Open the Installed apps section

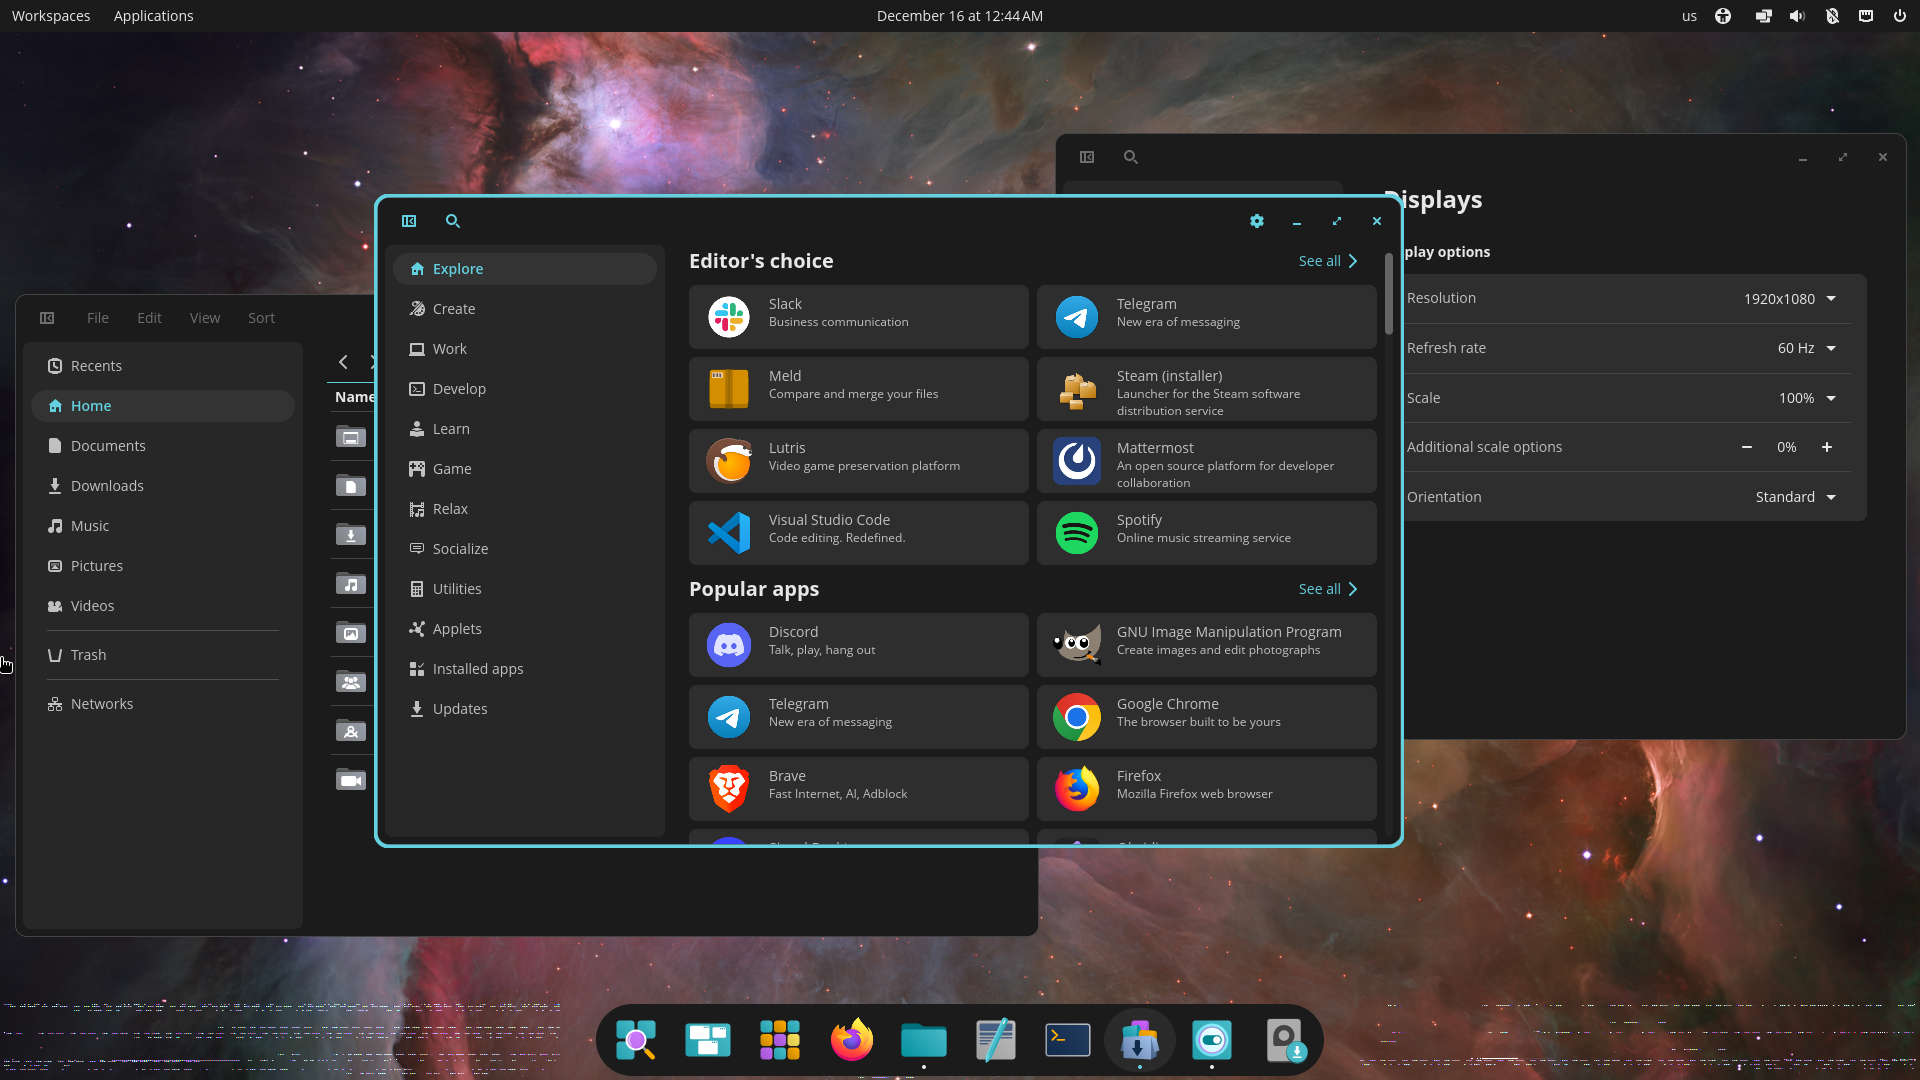tap(477, 669)
